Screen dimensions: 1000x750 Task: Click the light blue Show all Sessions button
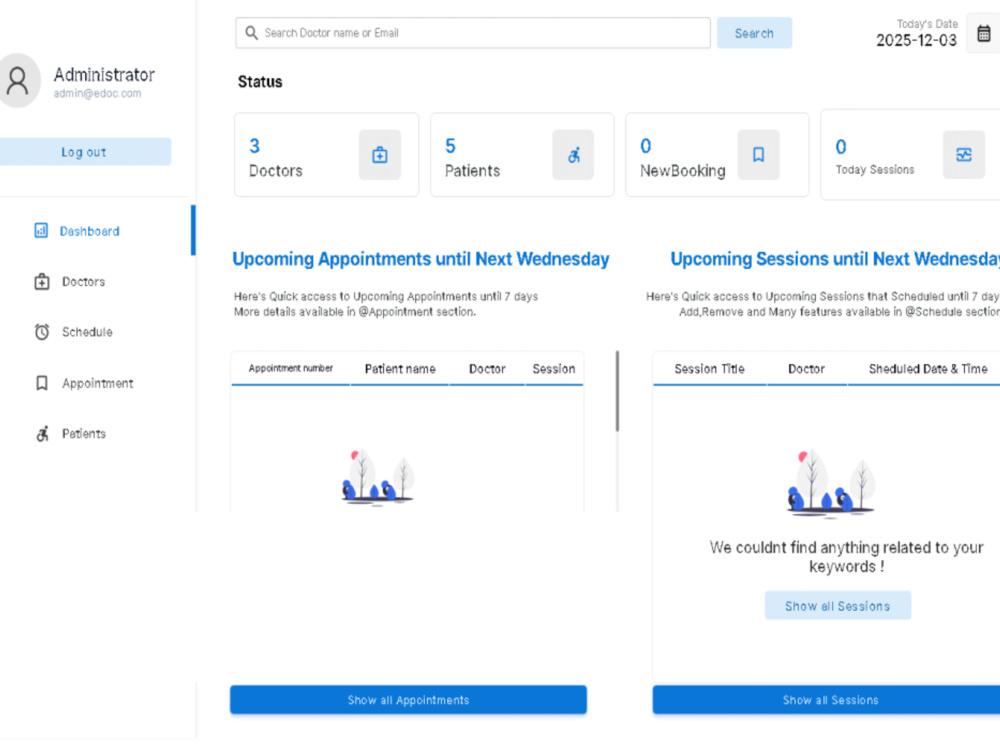[x=837, y=606]
